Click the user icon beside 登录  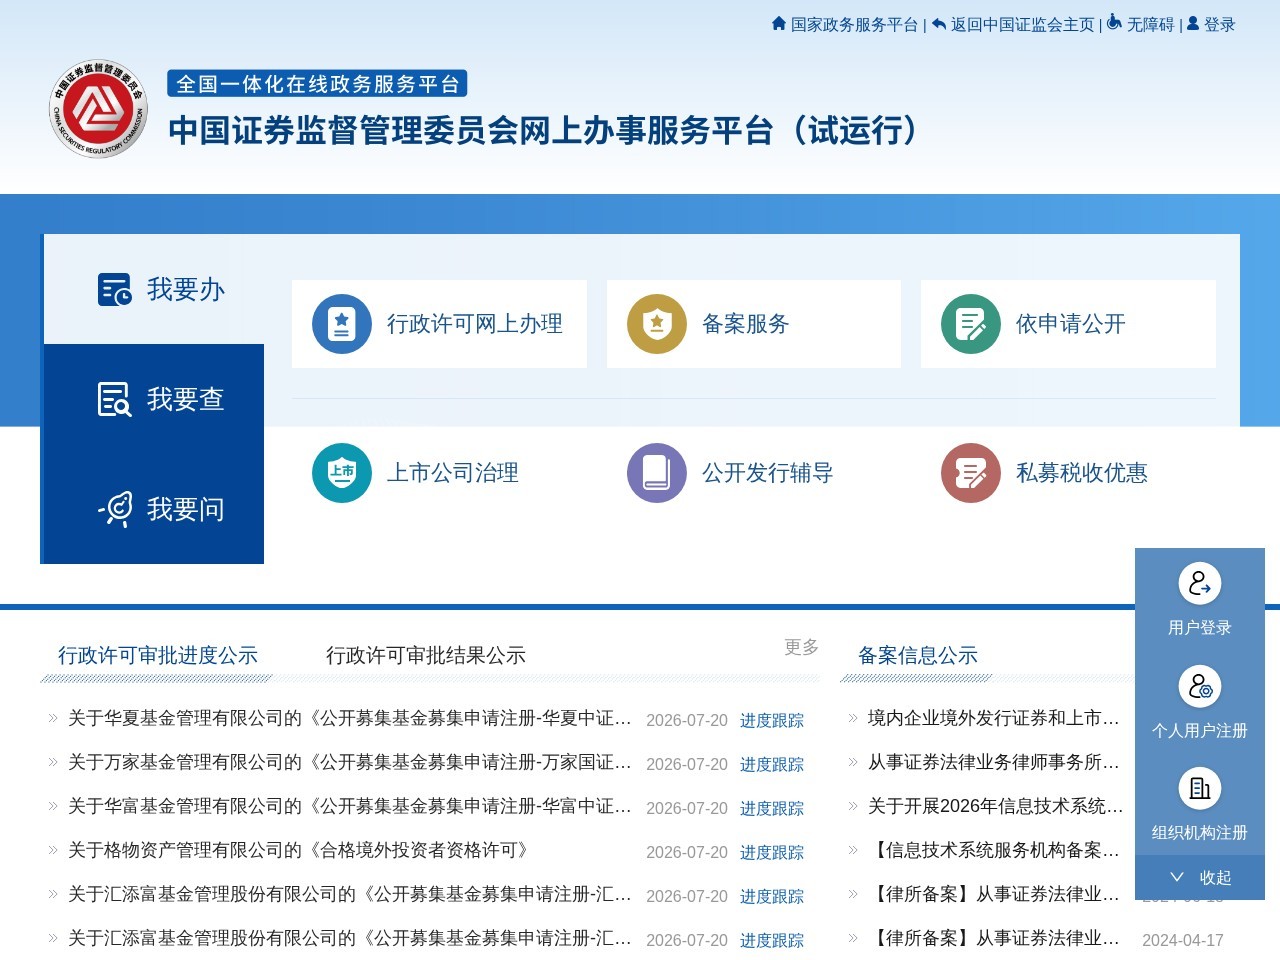(1193, 23)
